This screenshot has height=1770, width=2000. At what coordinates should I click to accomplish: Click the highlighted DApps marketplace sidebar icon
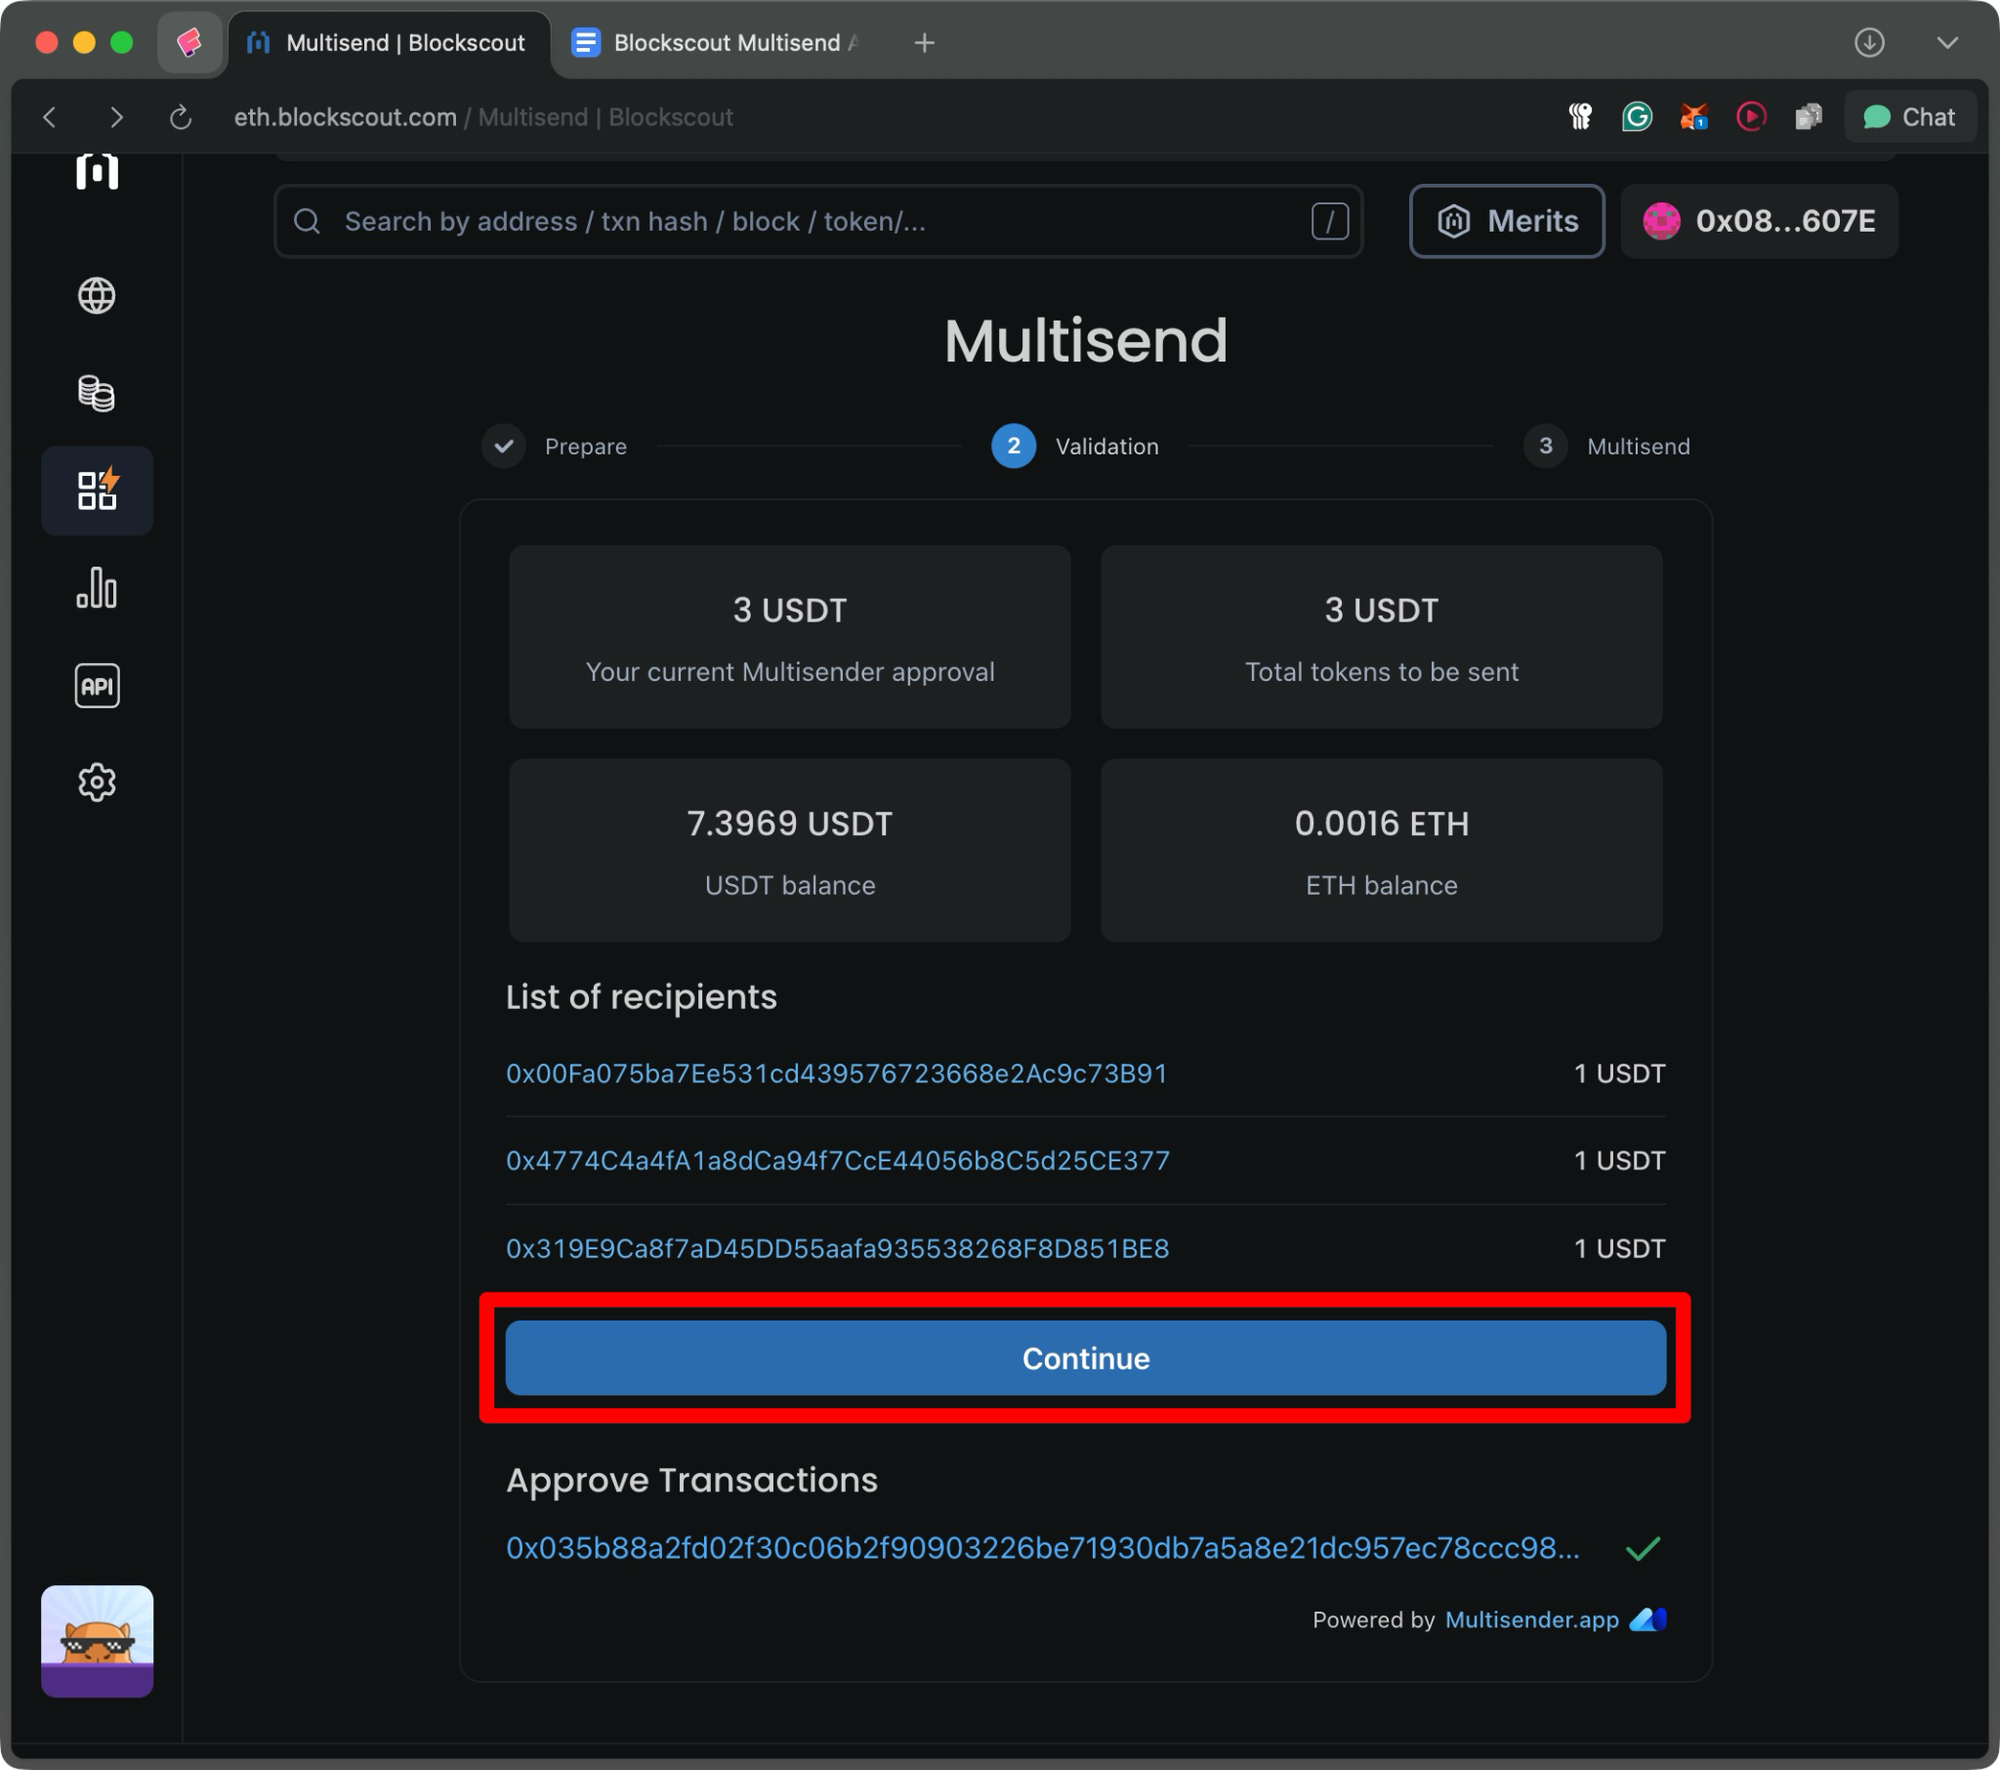pos(96,489)
